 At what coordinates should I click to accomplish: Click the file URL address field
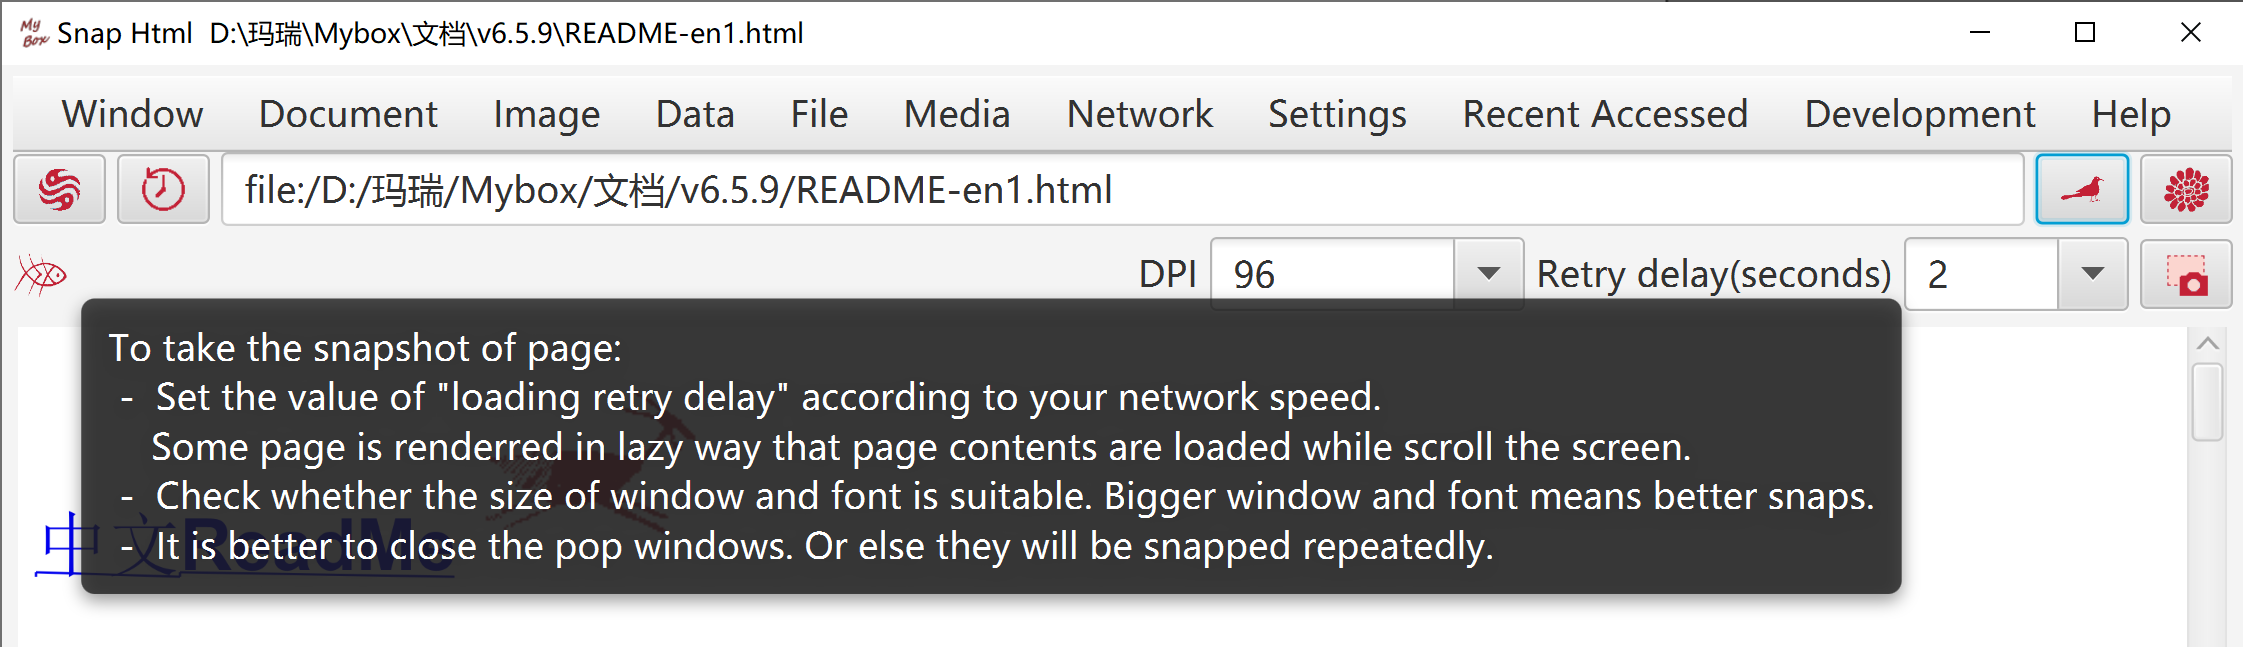1122,189
